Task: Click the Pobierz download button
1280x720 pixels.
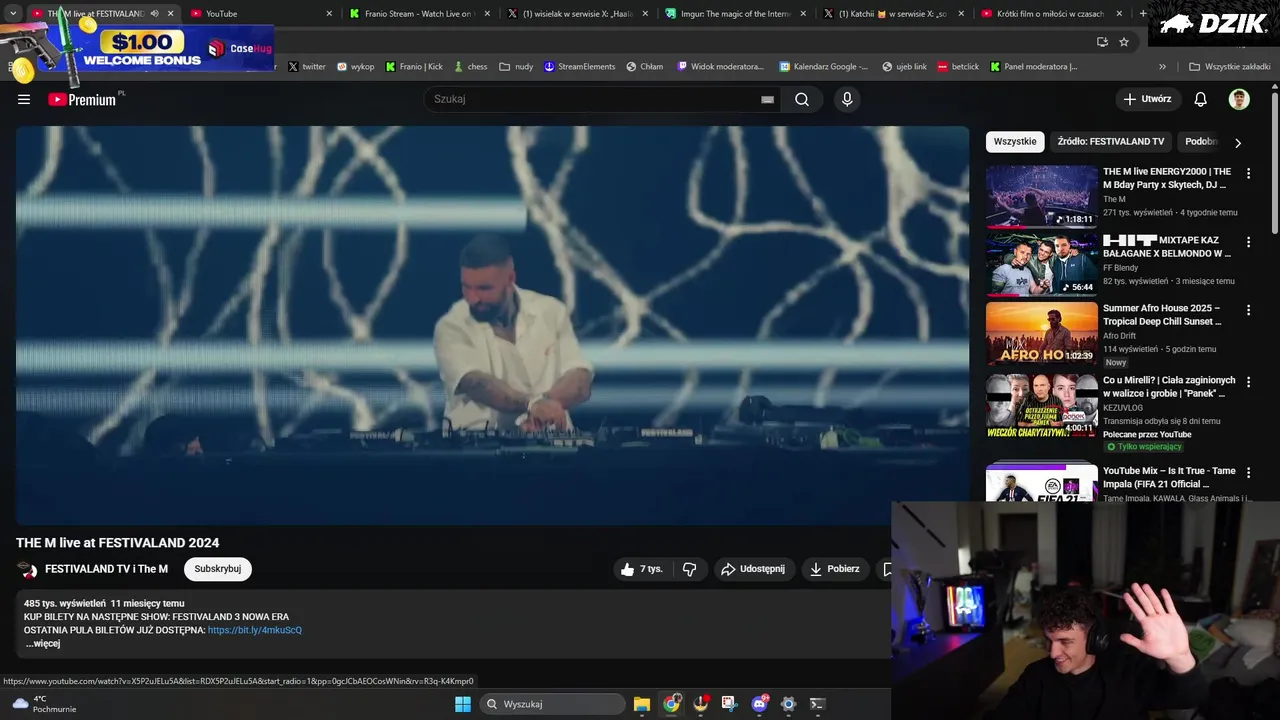Action: 835,569
